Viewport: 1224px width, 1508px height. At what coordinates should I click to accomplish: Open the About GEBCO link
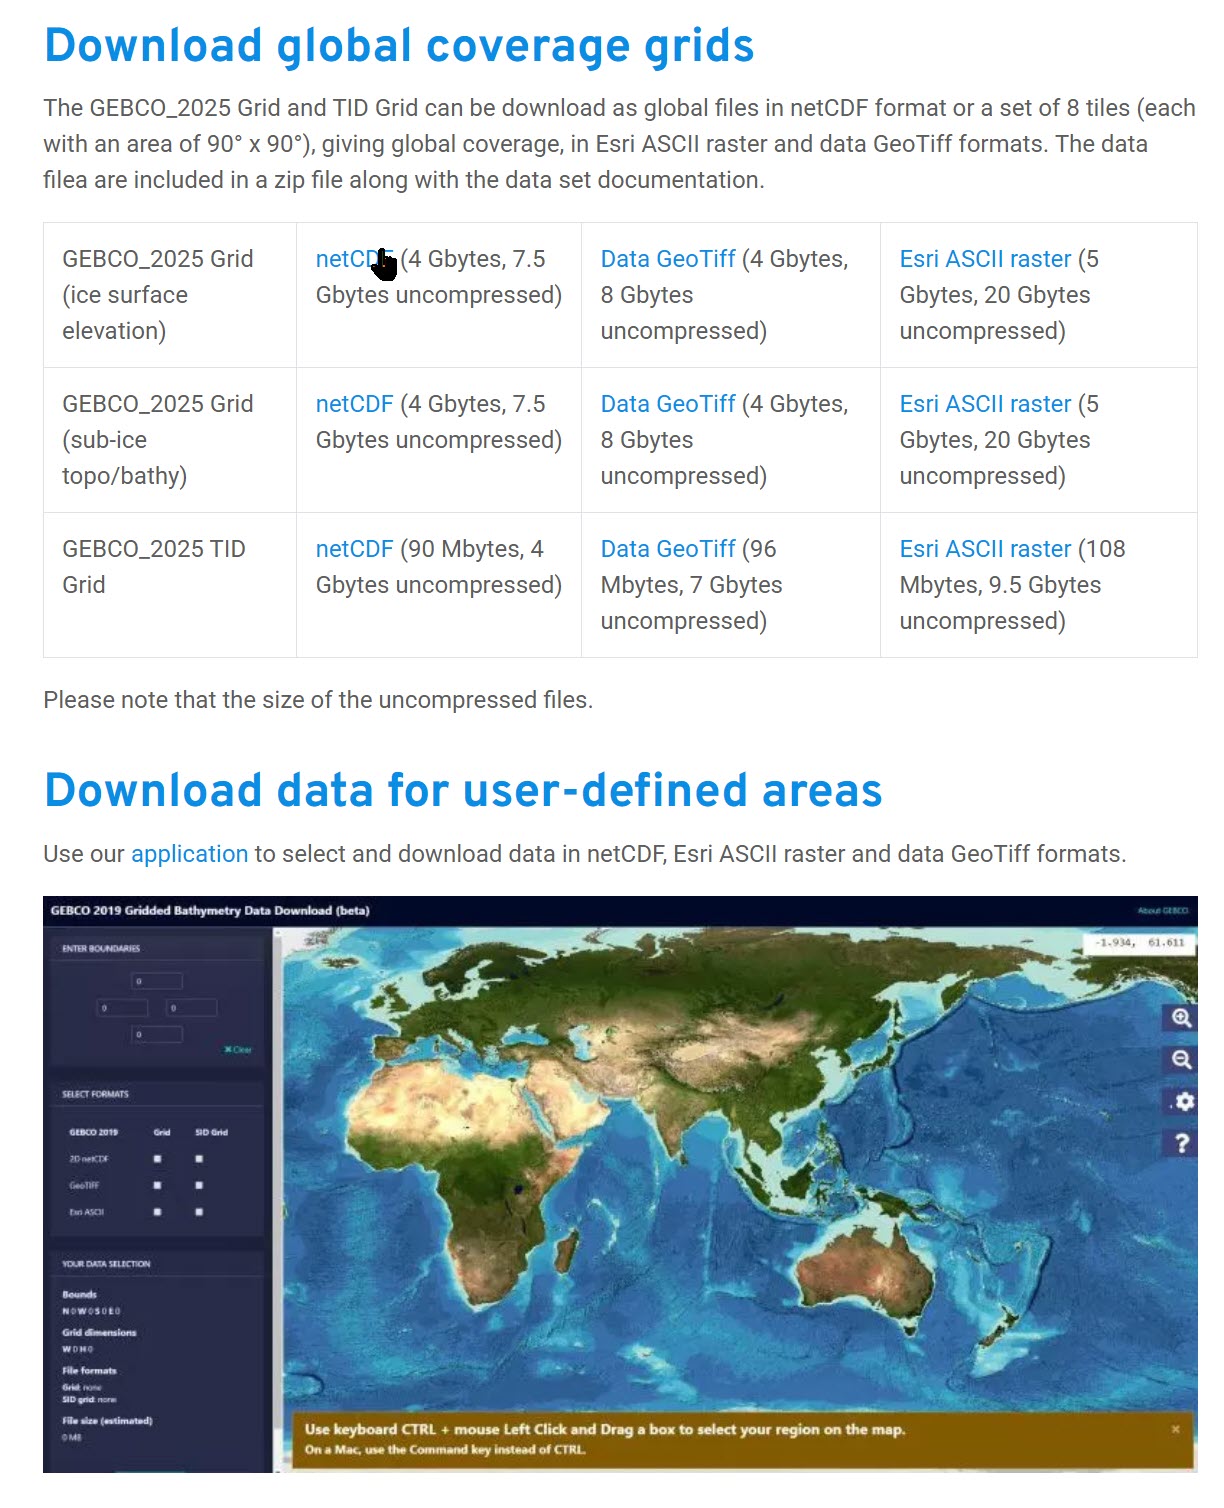pos(1162,911)
